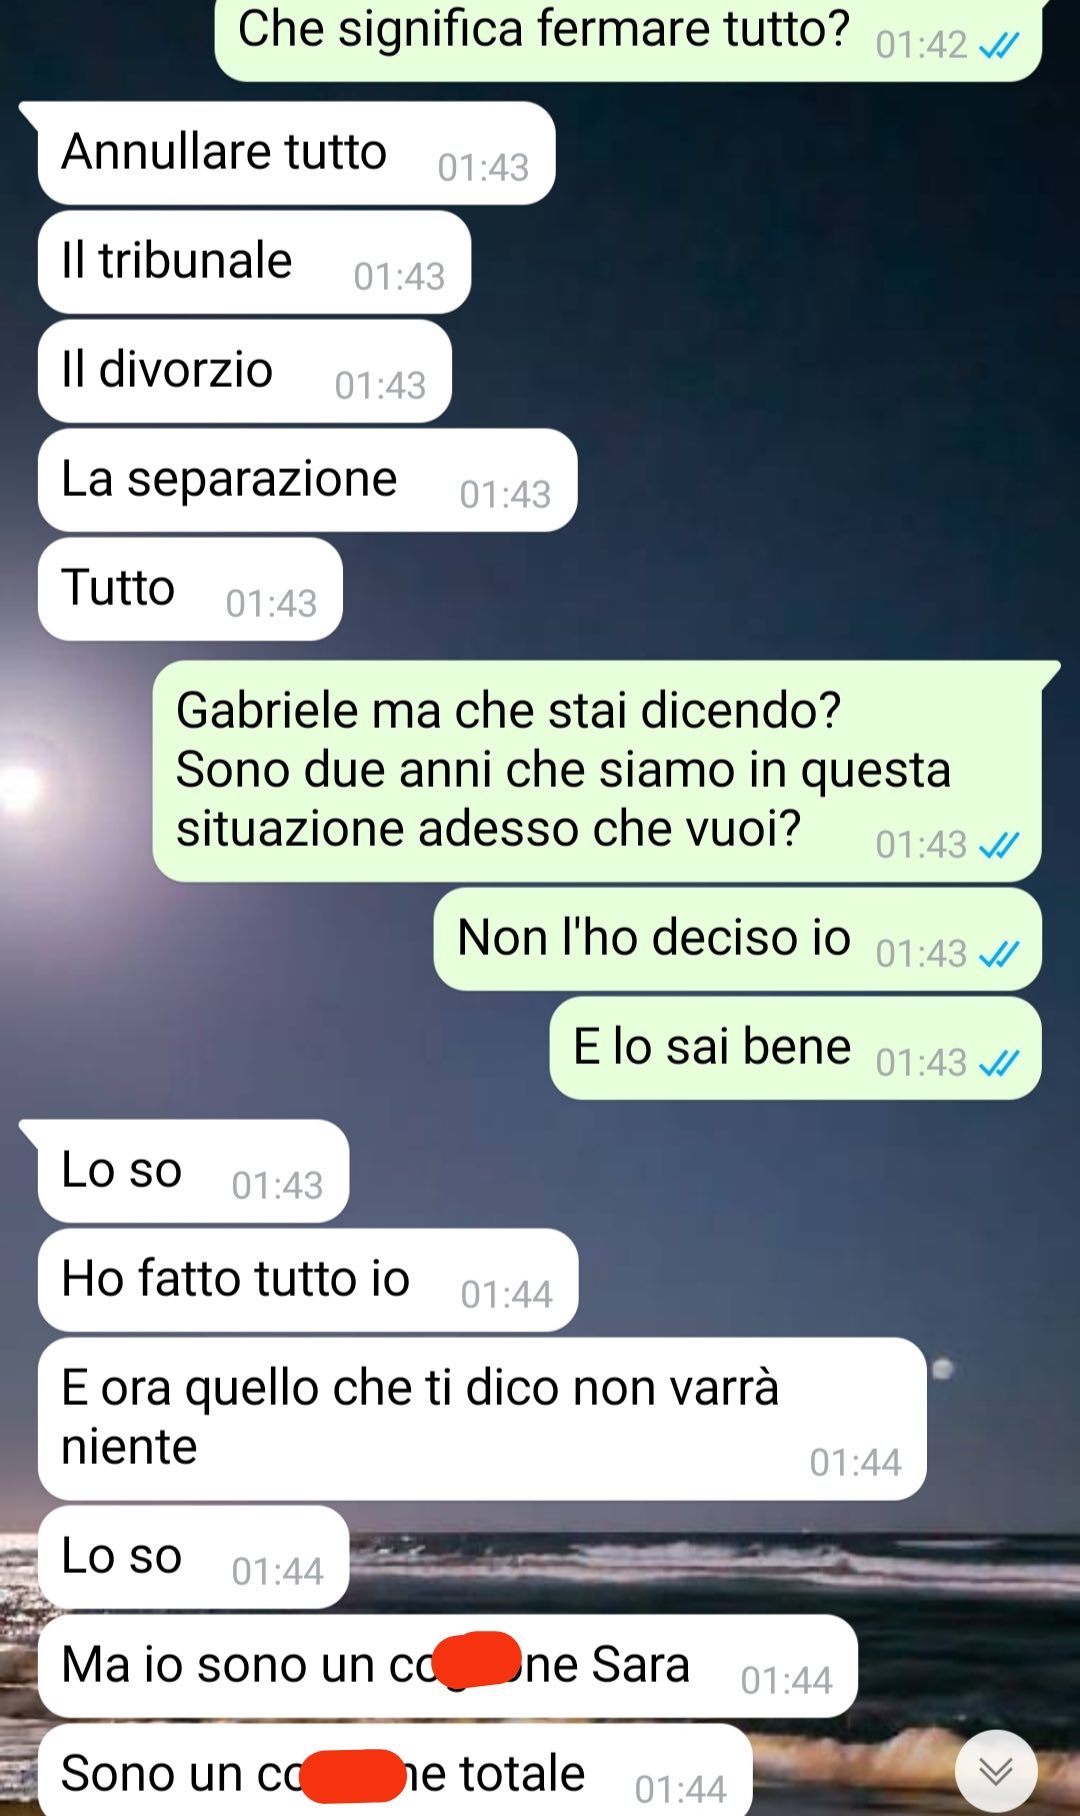Screen dimensions: 1080x1816
Task: Select the 'Il tribunale' message
Action: 254,262
